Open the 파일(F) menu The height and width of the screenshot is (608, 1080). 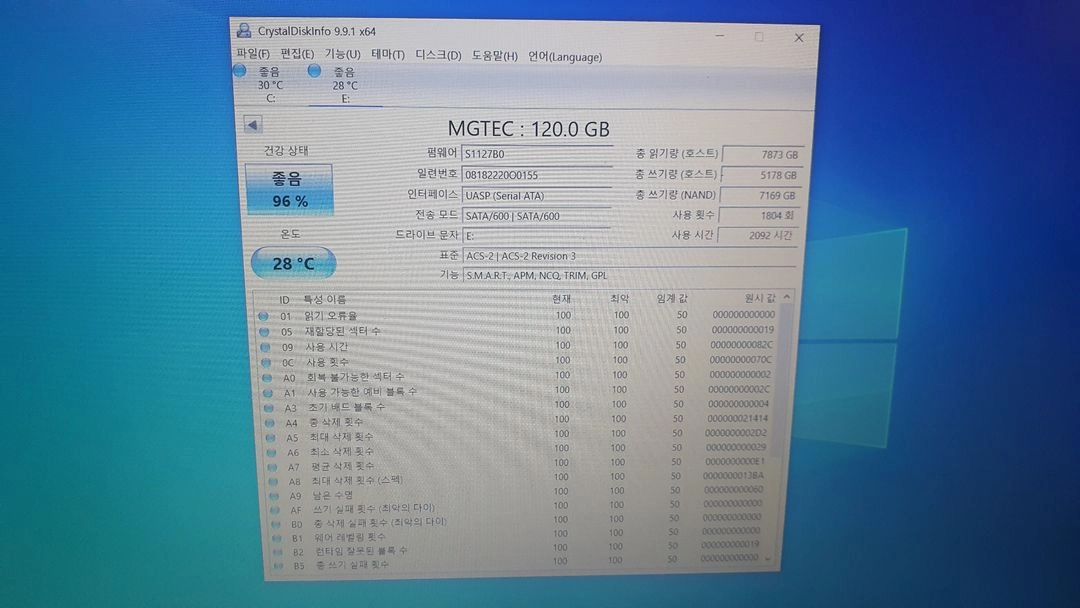pos(253,53)
